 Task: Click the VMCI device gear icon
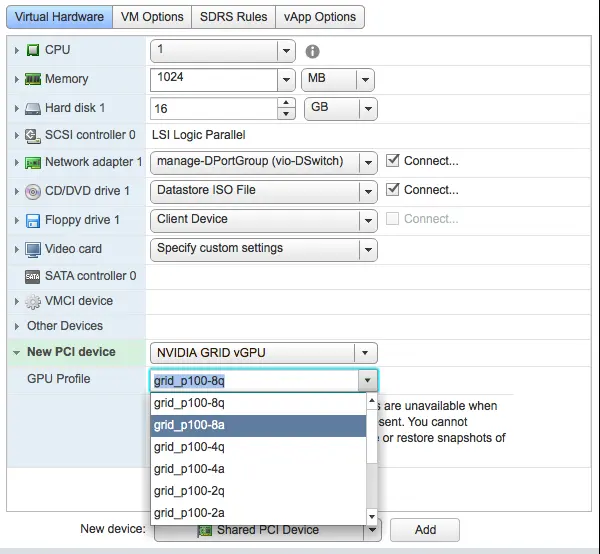point(33,302)
